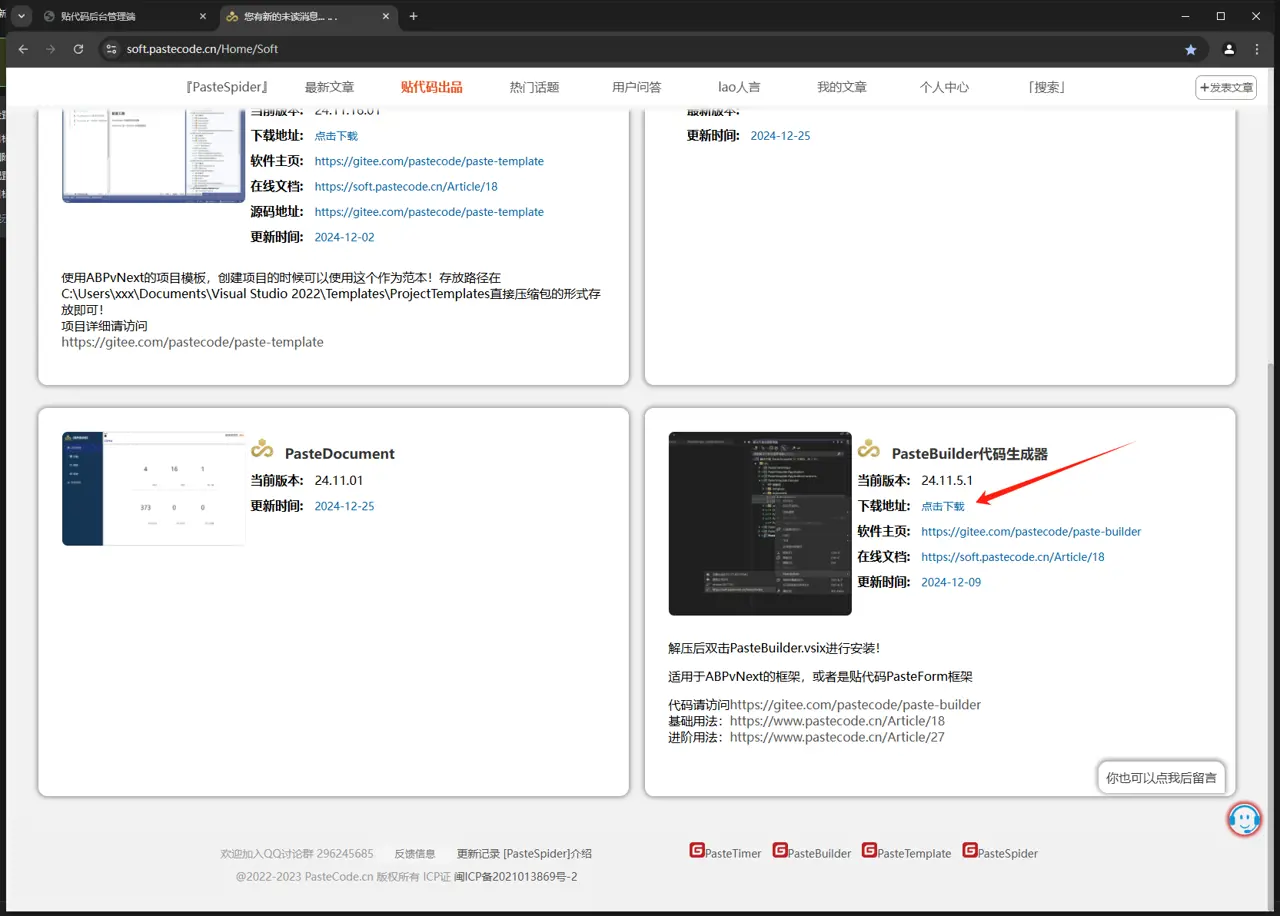
Task: Click the Gitee icon beside PasteTemplate
Action: [869, 850]
